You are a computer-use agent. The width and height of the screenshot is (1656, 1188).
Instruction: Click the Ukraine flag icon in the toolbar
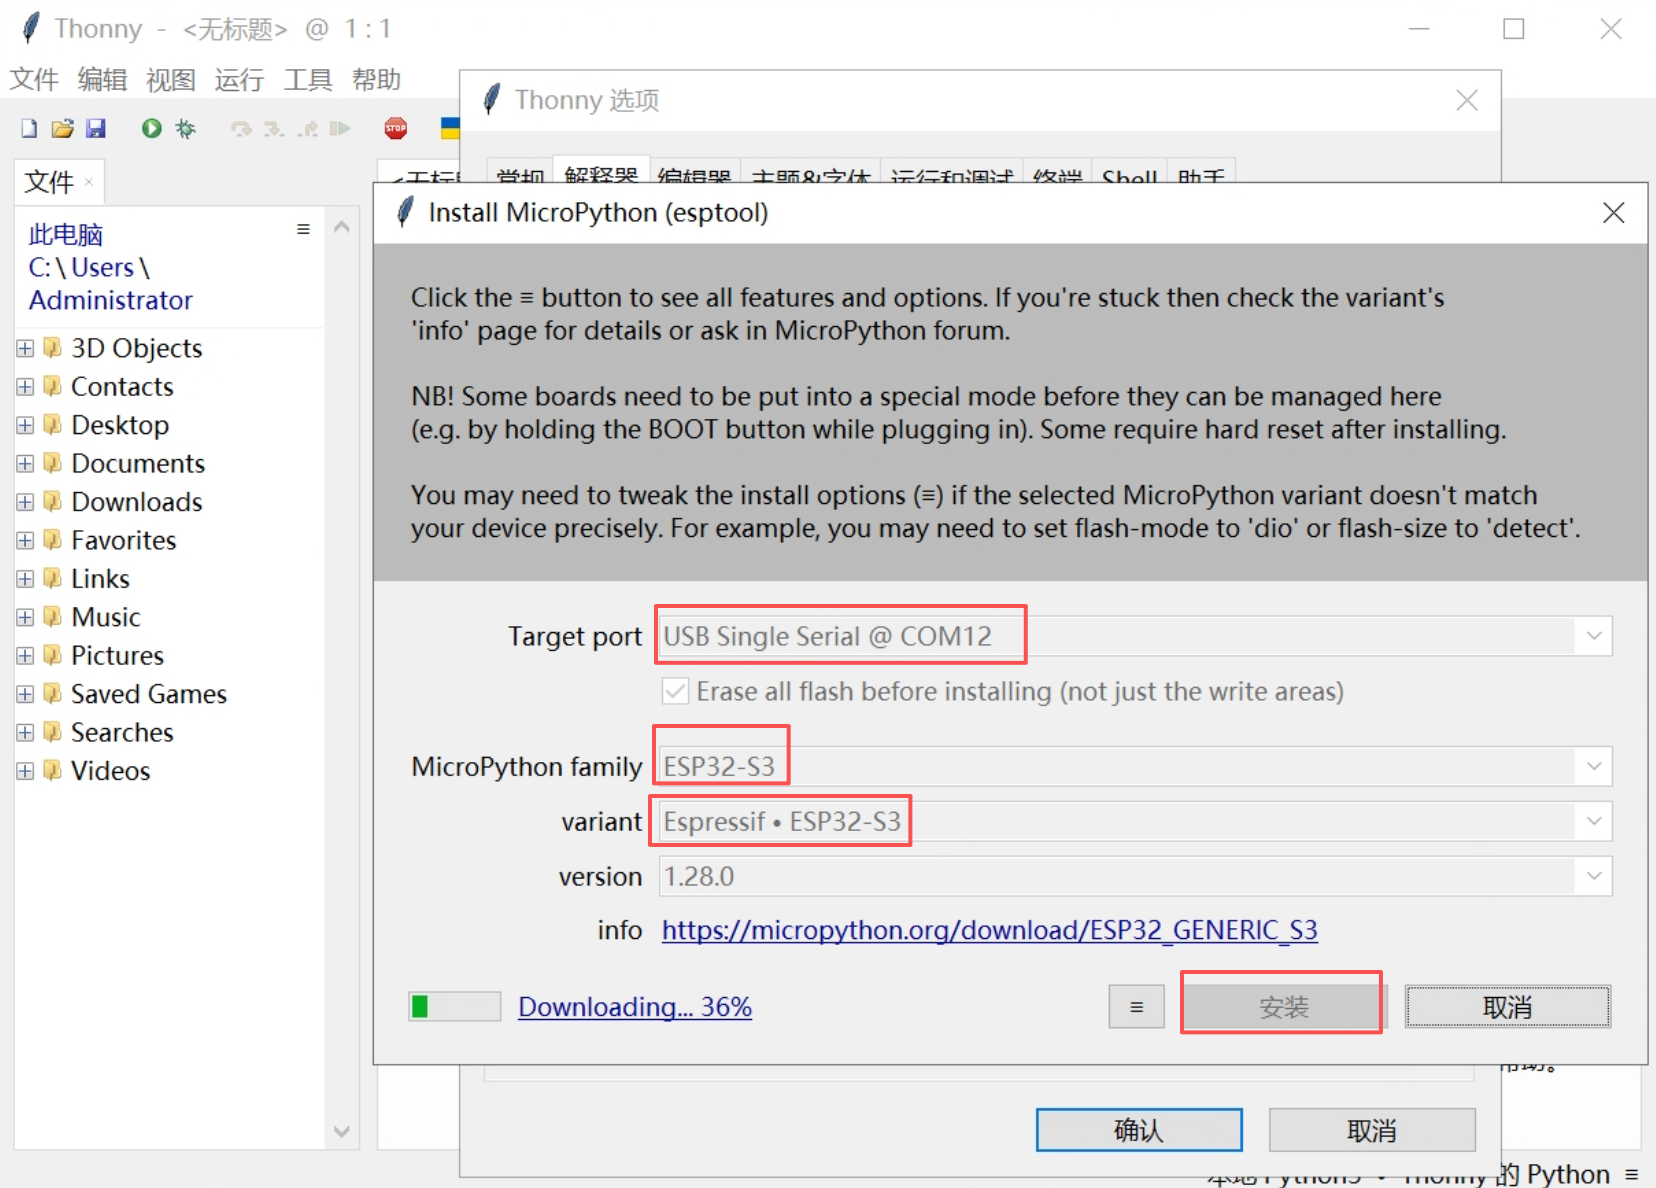click(x=450, y=128)
